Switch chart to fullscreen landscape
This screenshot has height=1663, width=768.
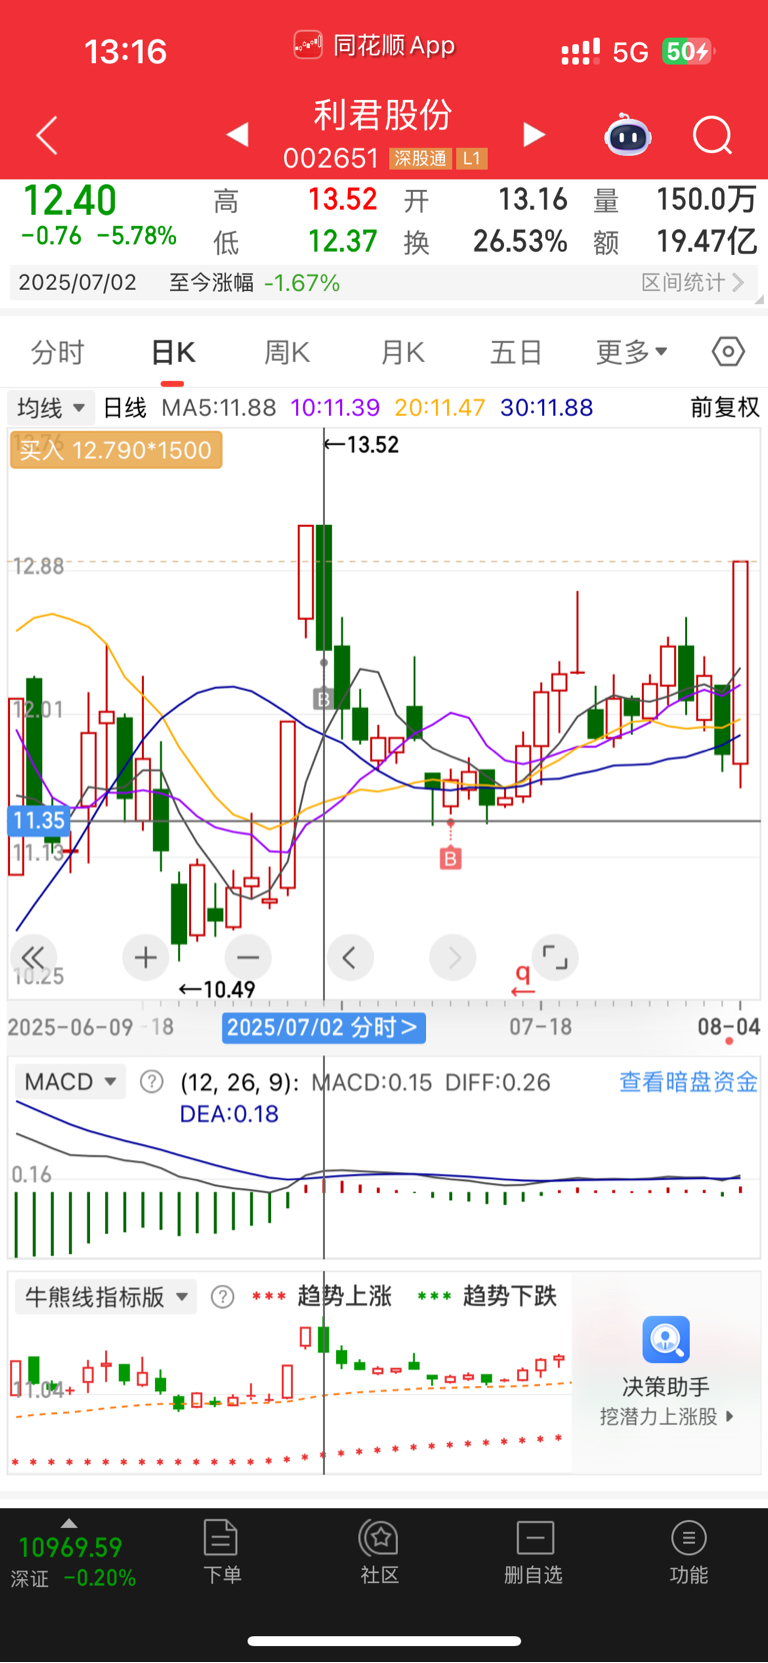pos(555,957)
